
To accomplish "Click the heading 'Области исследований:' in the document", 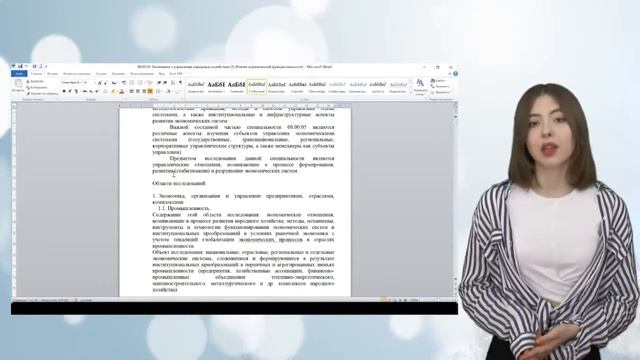I will (180, 184).
